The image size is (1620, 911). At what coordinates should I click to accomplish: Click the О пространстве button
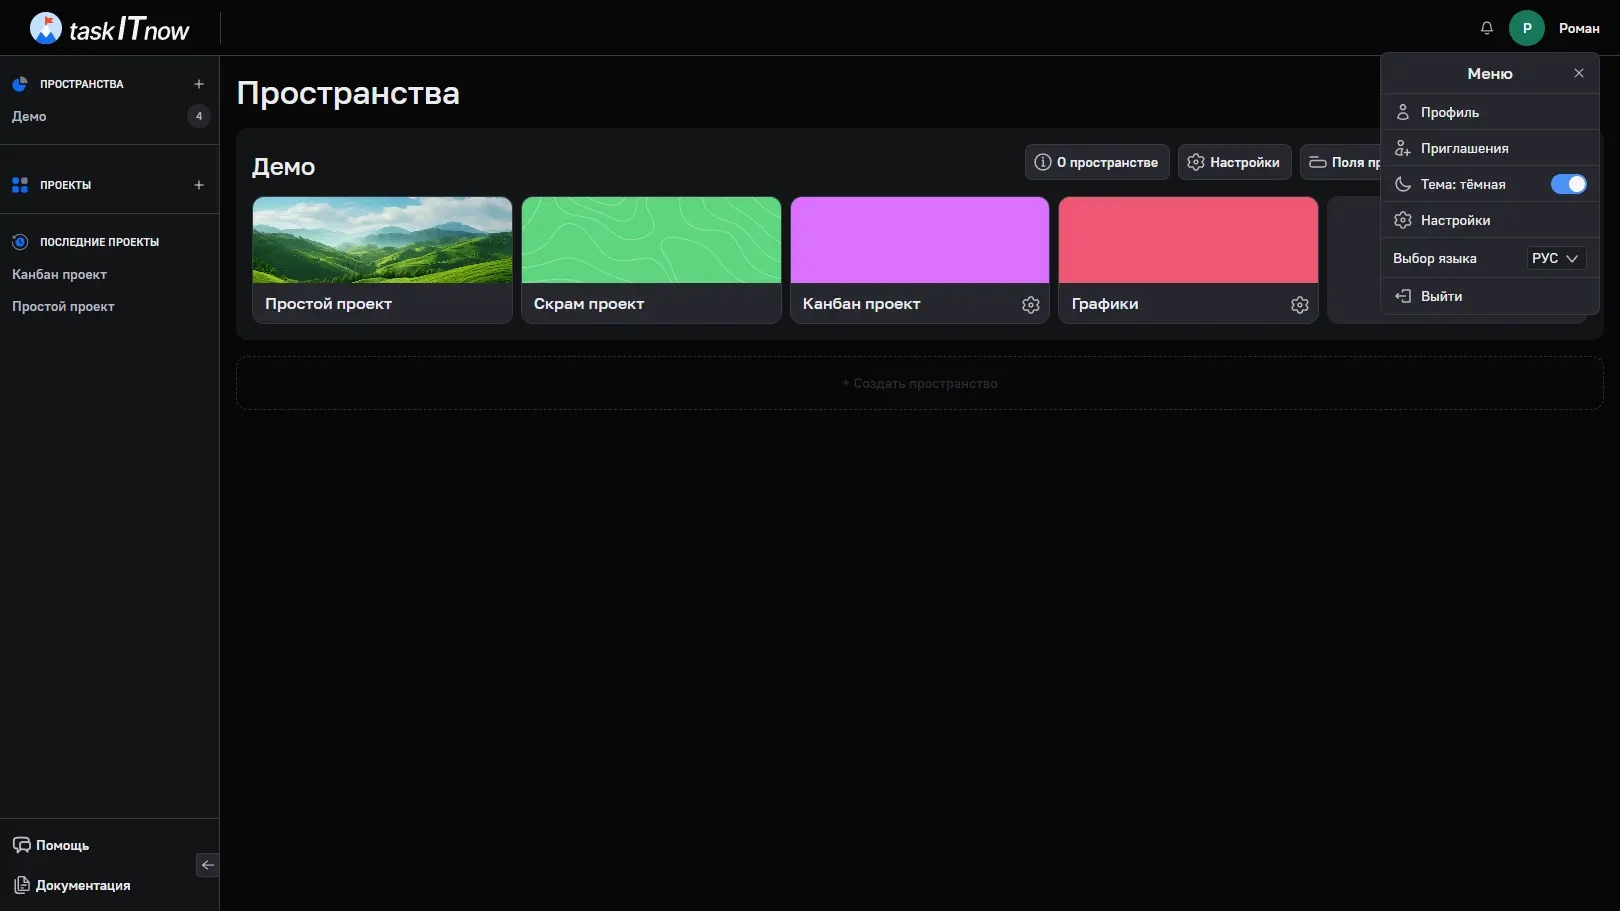[x=1096, y=162]
